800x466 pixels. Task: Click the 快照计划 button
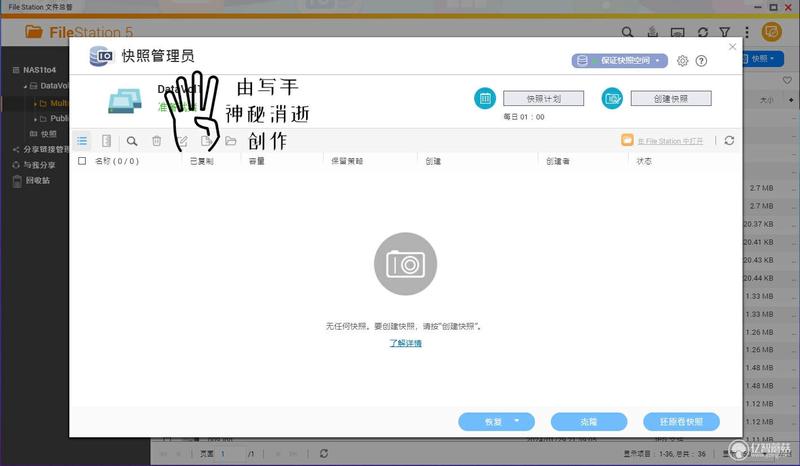[543, 99]
